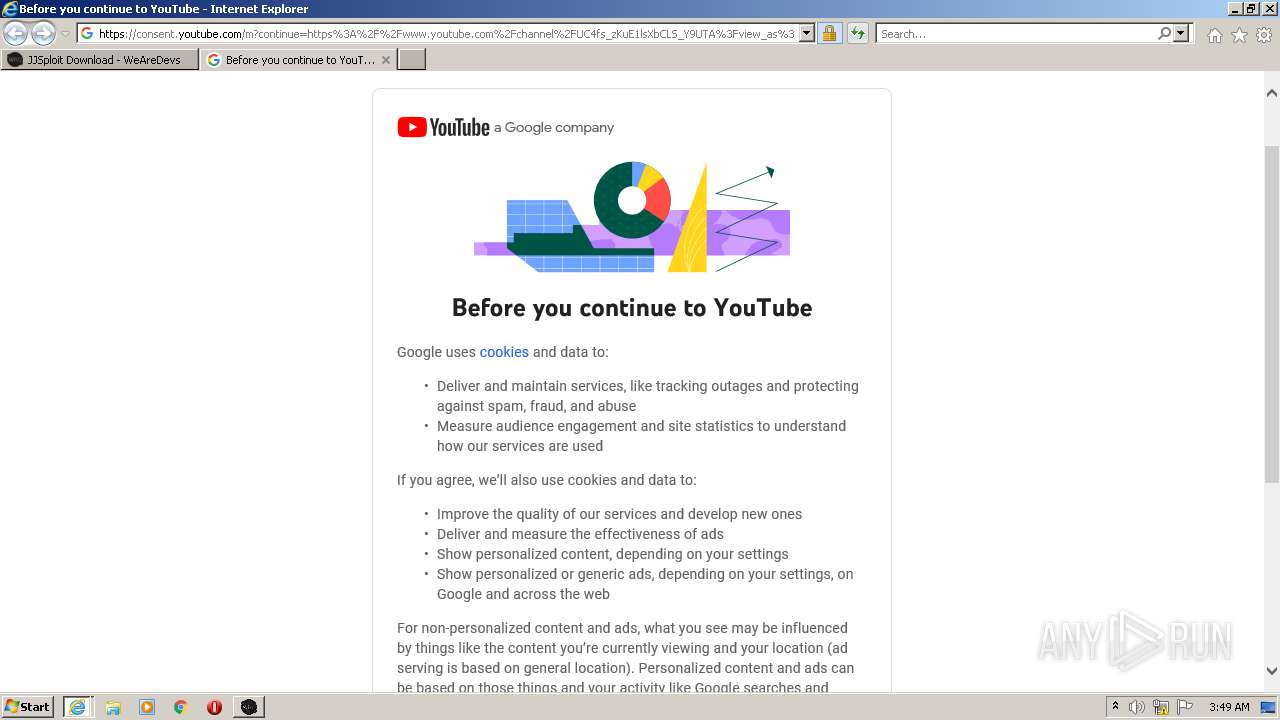Click the vertical scrollbar thumb
Viewport: 1280px width, 720px height.
(1272, 315)
